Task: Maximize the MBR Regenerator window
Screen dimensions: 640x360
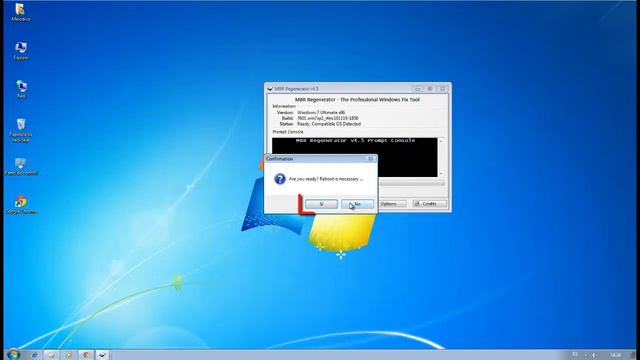Action: point(430,89)
